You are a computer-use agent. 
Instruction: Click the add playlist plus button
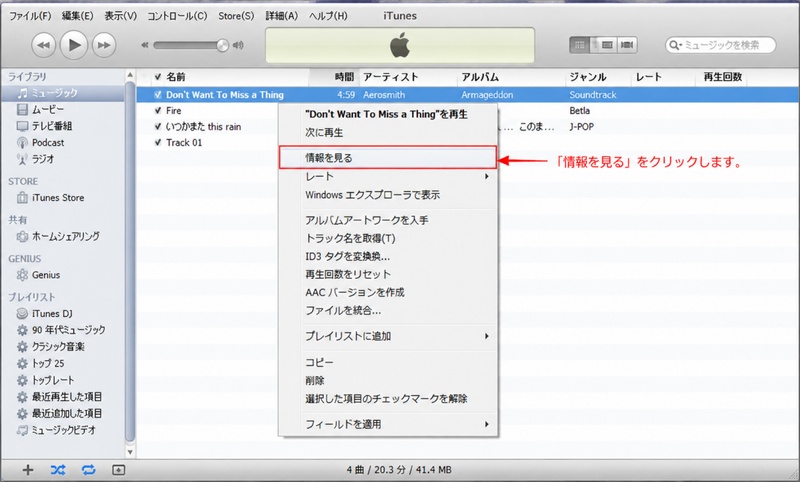28,470
